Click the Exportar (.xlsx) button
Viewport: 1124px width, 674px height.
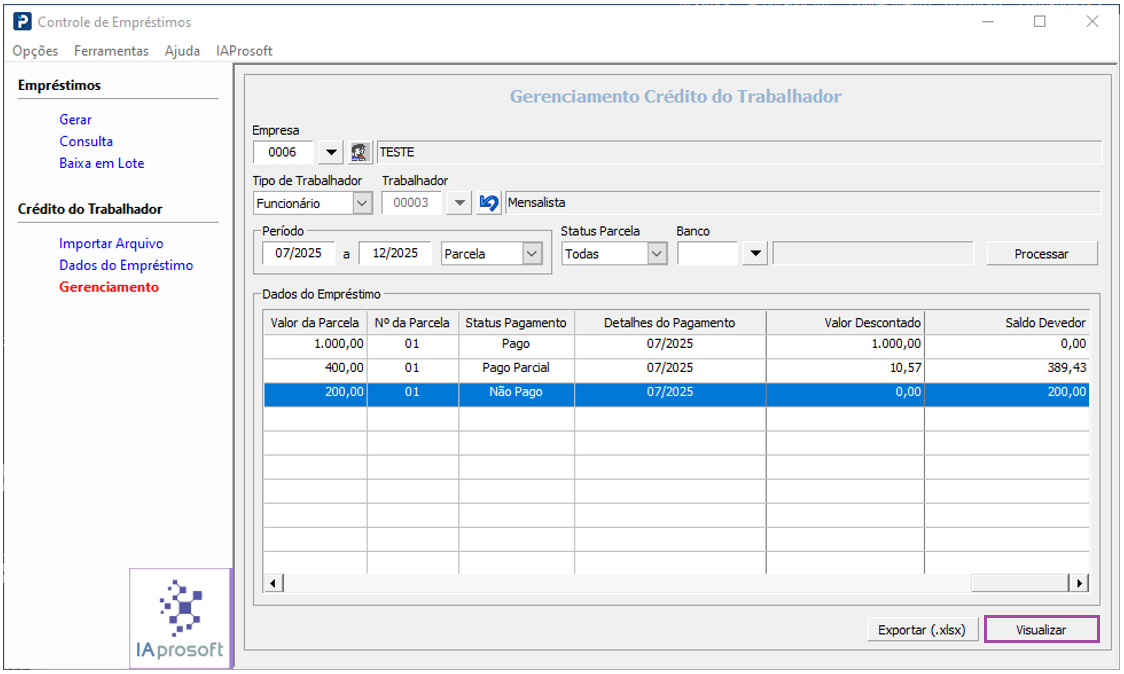[921, 630]
